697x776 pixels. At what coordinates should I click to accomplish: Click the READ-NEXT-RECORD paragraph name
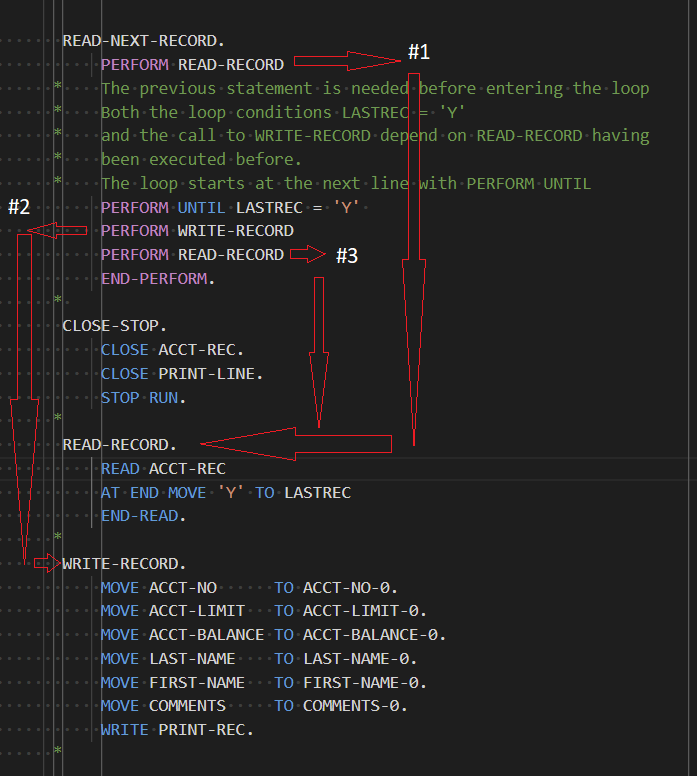click(x=144, y=41)
